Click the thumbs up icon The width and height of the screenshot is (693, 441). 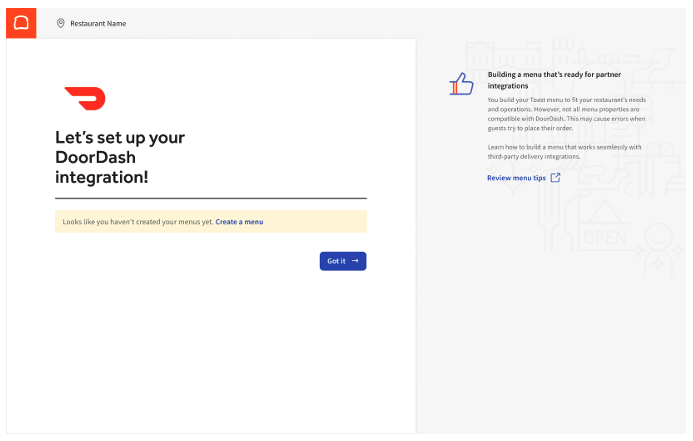[461, 84]
